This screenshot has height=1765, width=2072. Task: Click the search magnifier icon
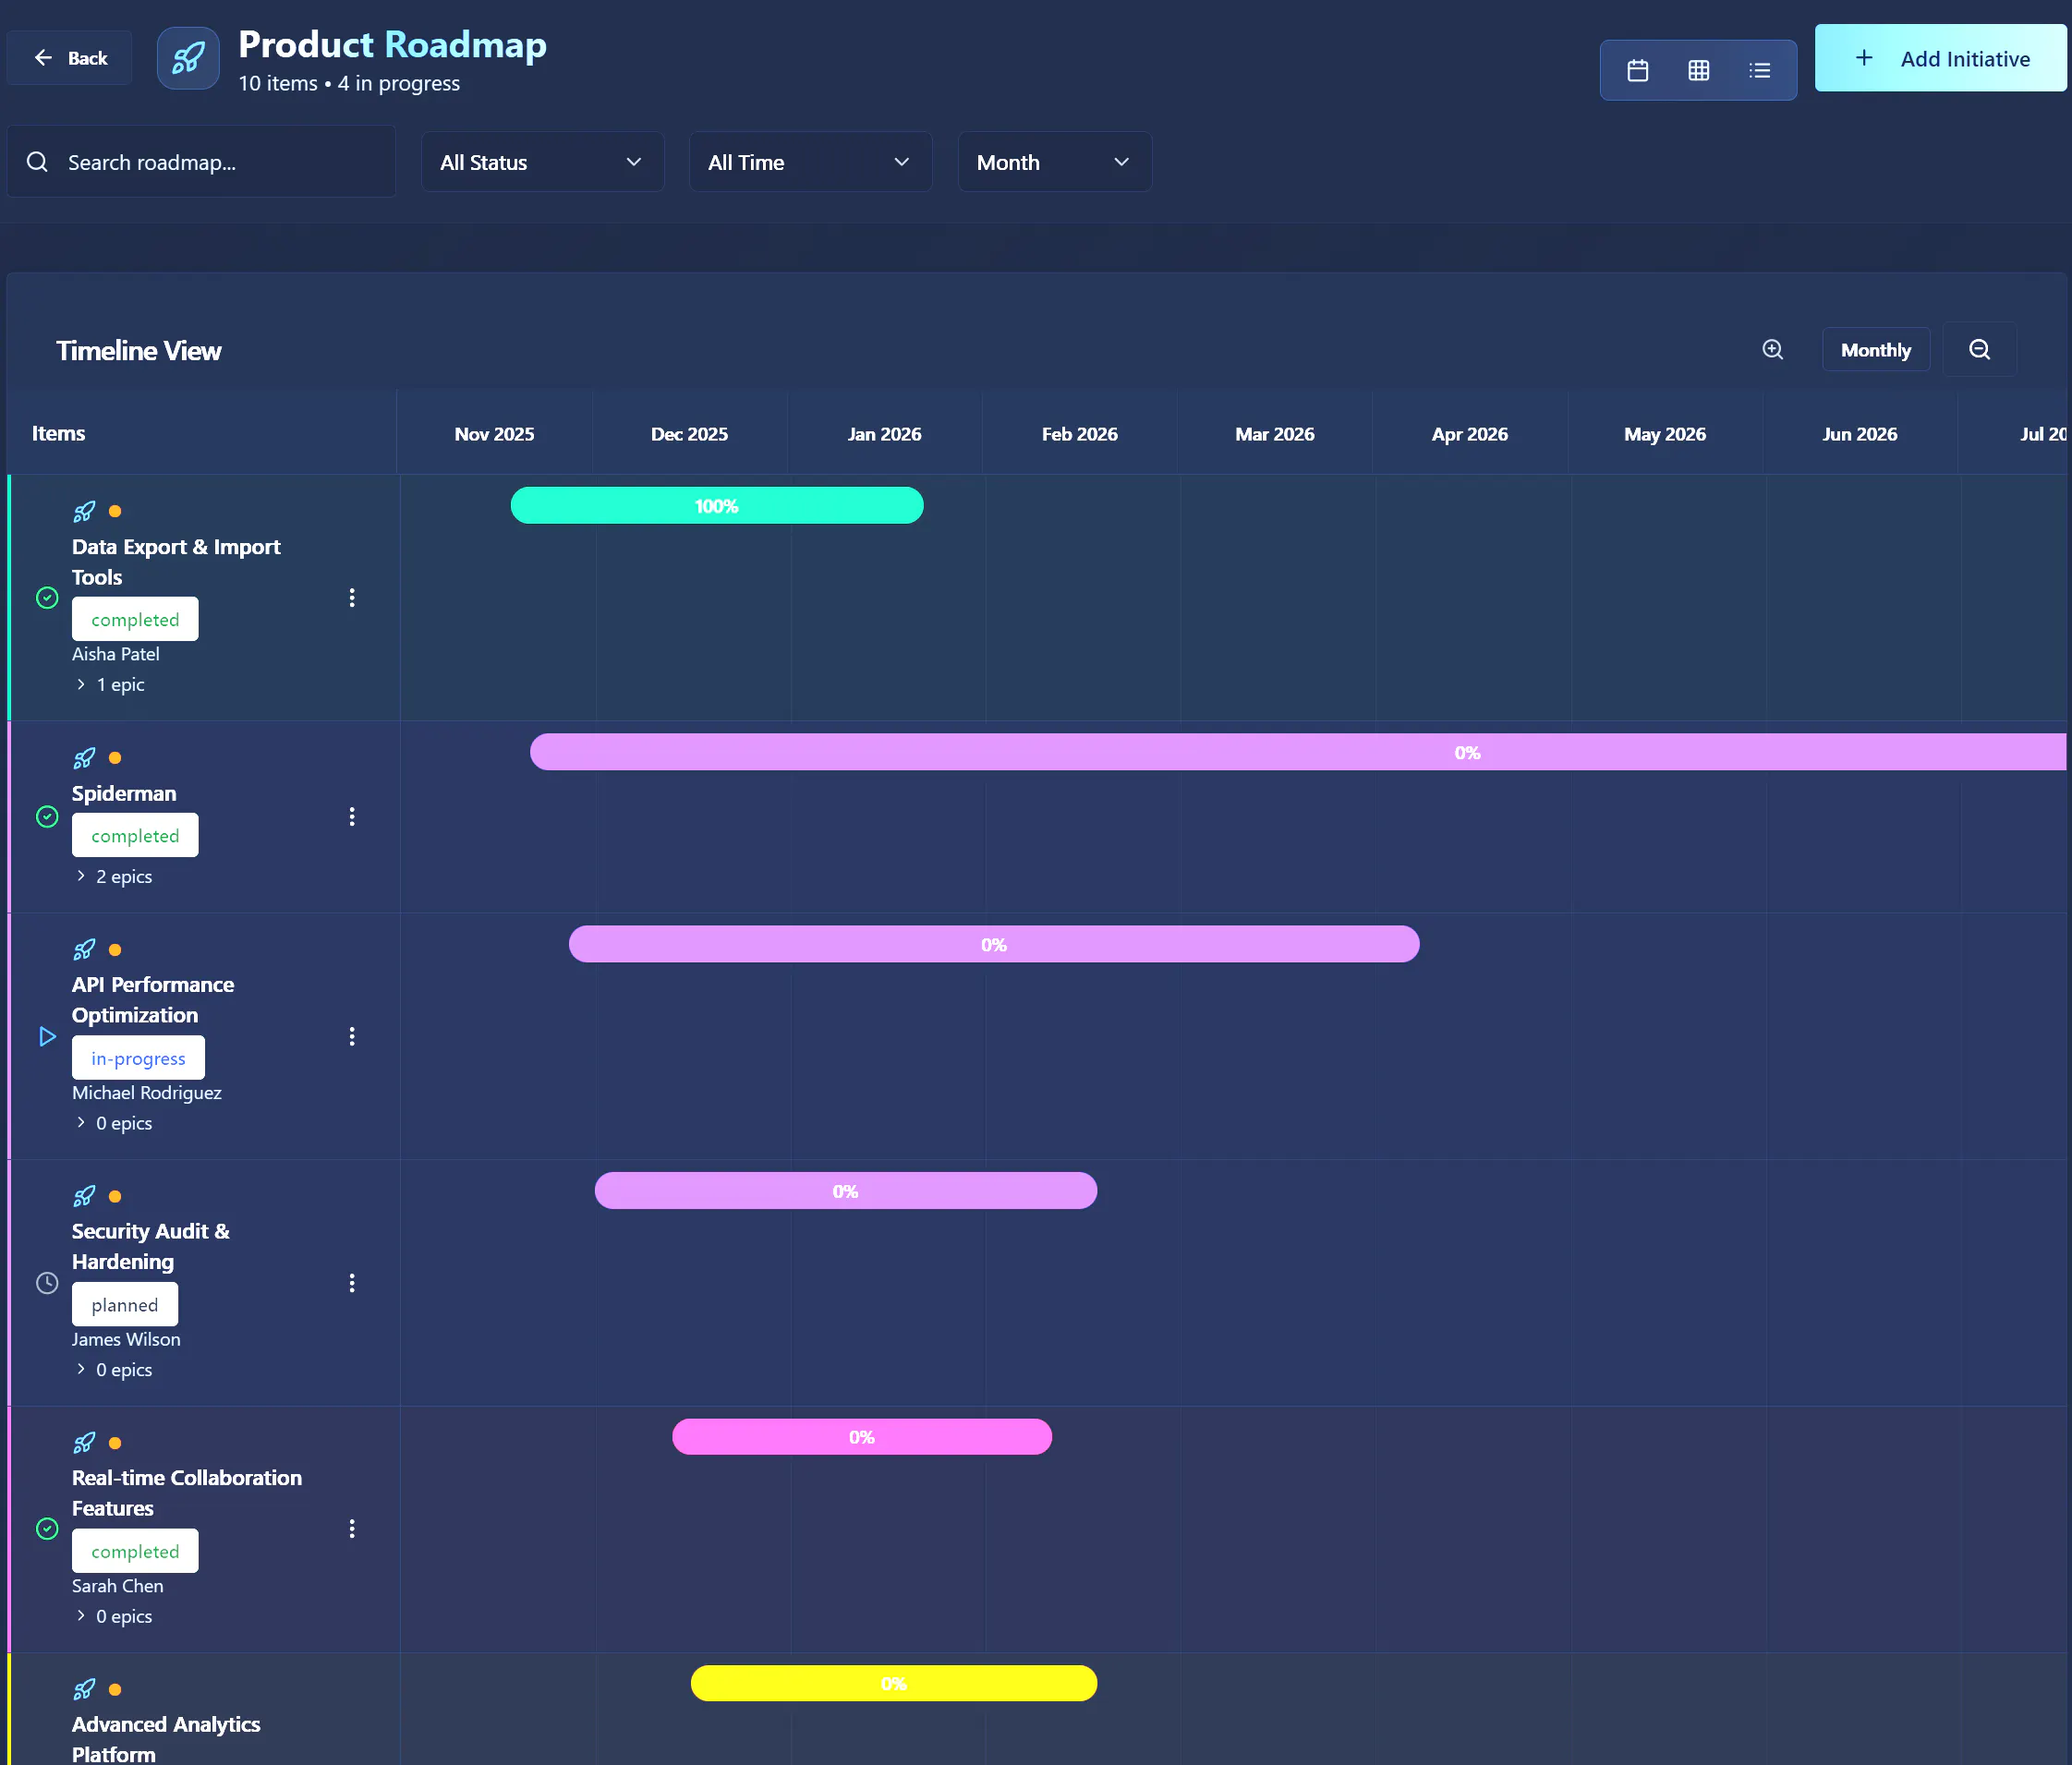37,162
